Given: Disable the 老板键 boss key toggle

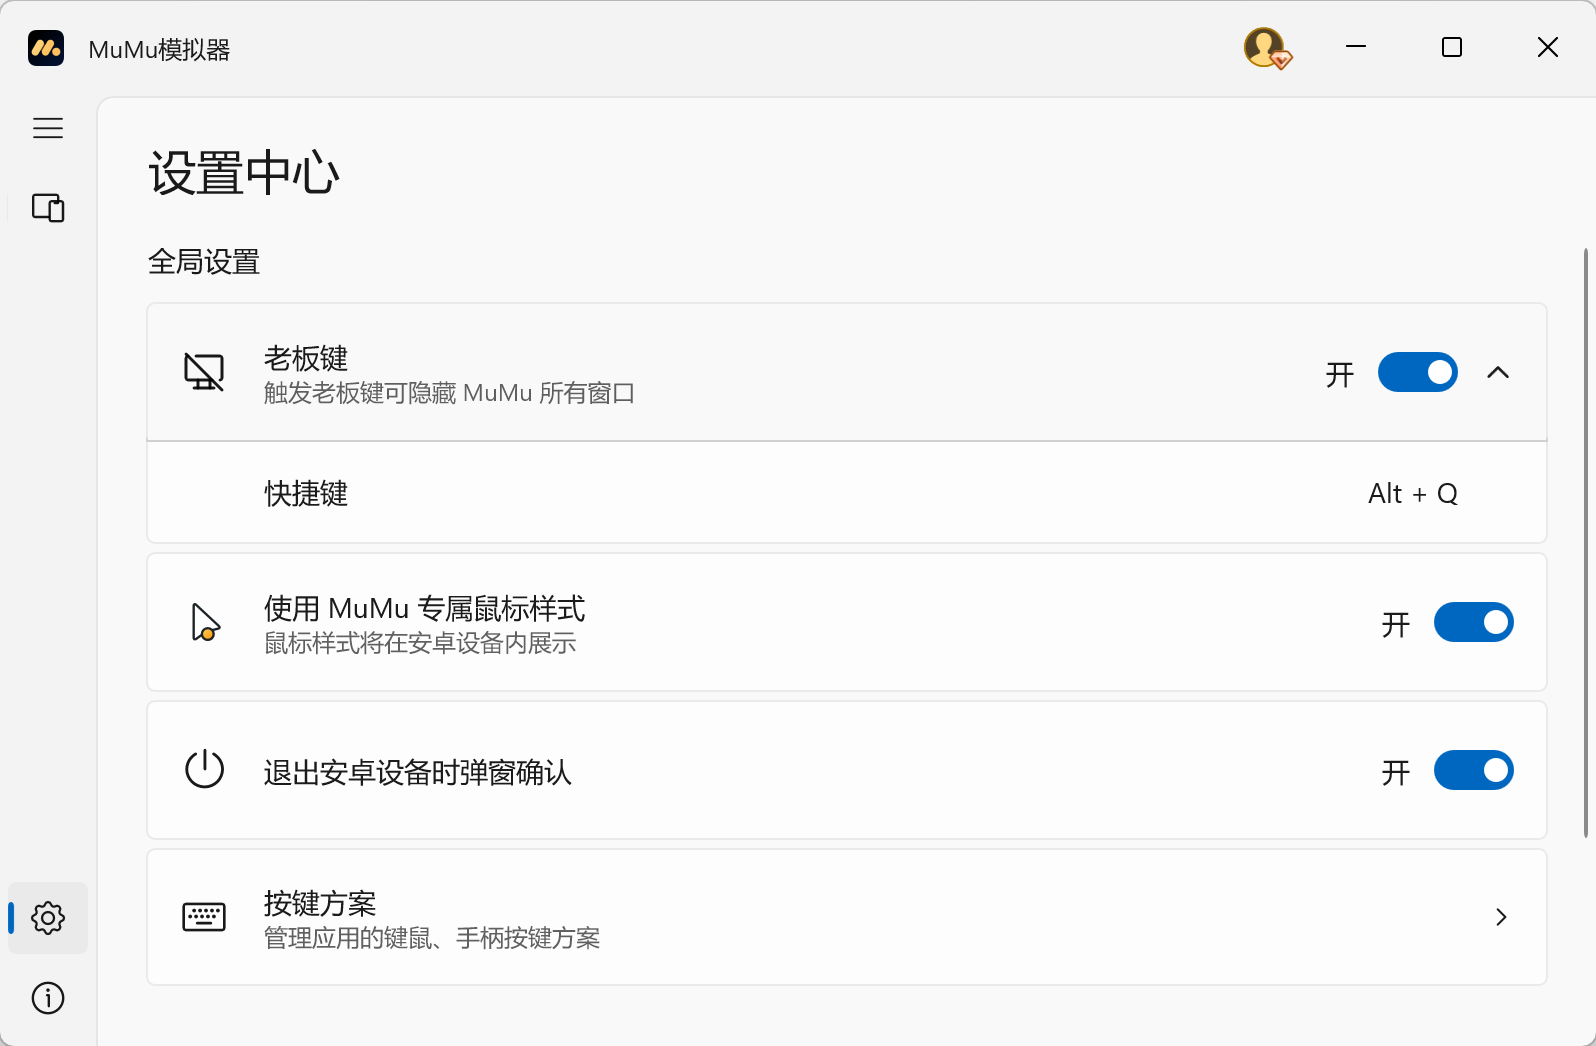Looking at the screenshot, I should pos(1417,372).
